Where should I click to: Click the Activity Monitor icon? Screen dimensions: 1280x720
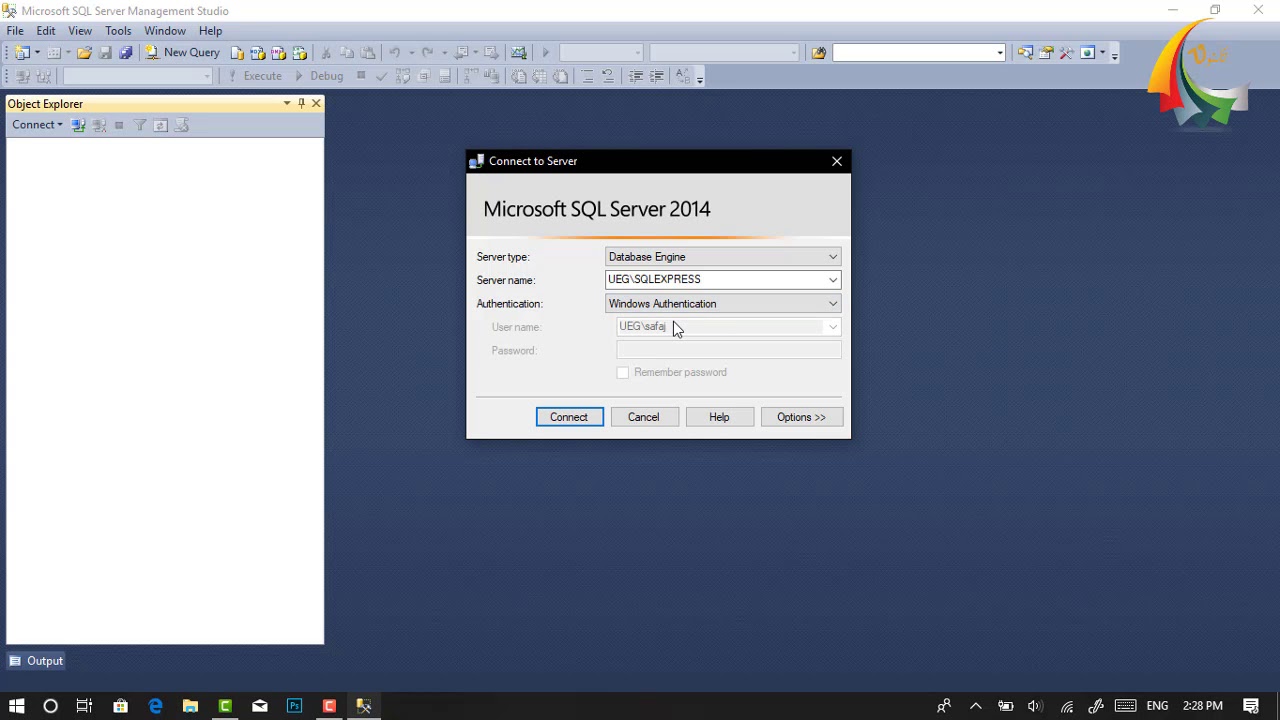tap(518, 53)
